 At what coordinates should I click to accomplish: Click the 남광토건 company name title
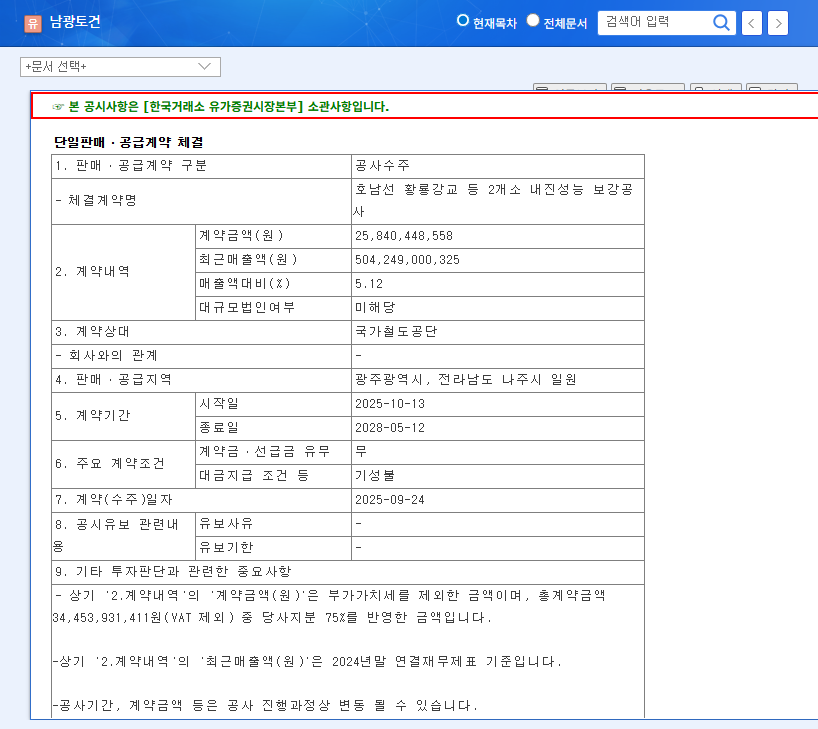pyautogui.click(x=75, y=22)
